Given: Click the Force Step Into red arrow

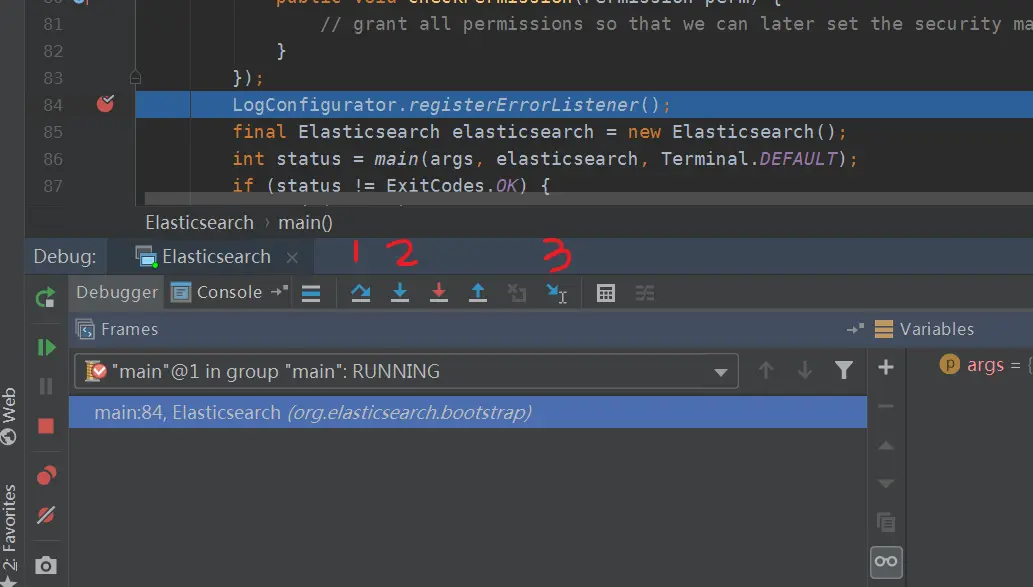Looking at the screenshot, I should (439, 293).
